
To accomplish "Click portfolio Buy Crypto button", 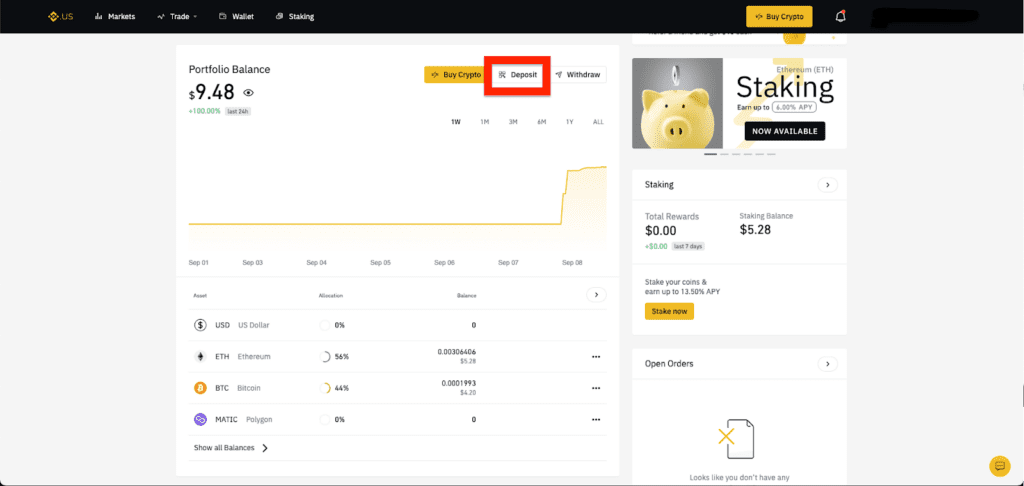I will (456, 74).
